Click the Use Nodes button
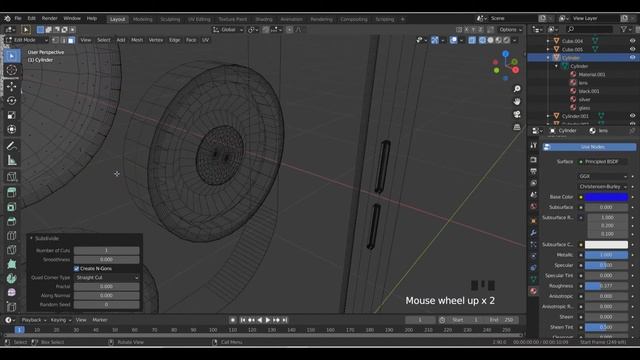Image resolution: width=640 pixels, height=360 pixels. click(x=589, y=147)
